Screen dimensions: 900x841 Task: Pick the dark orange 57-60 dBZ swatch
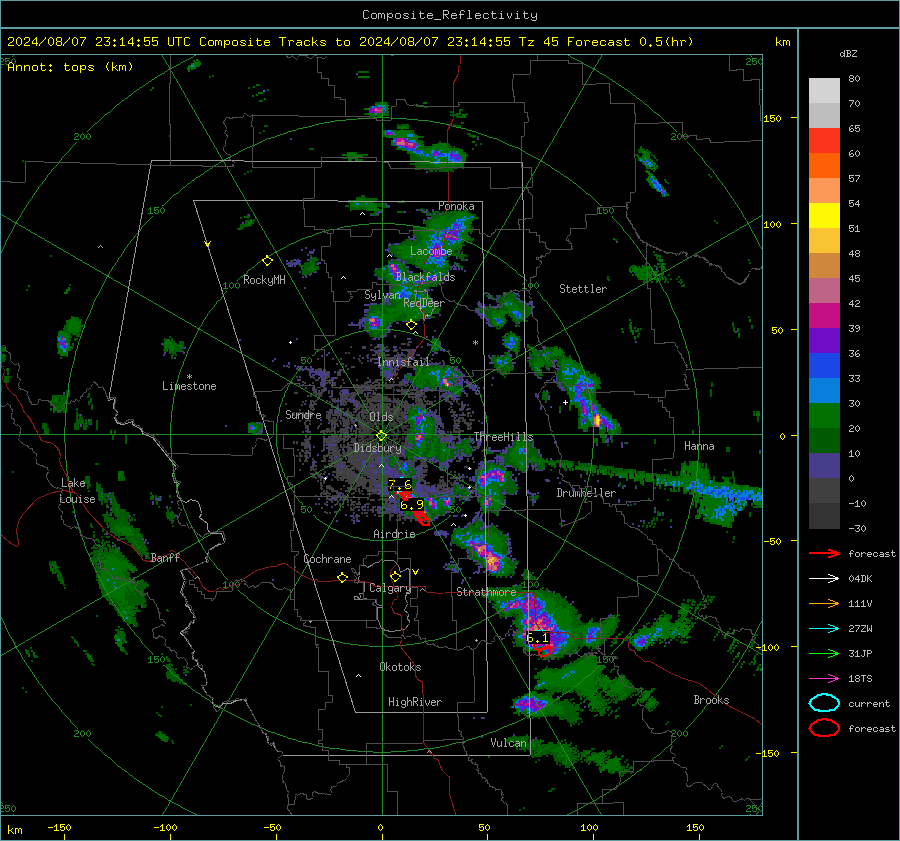[x=824, y=166]
